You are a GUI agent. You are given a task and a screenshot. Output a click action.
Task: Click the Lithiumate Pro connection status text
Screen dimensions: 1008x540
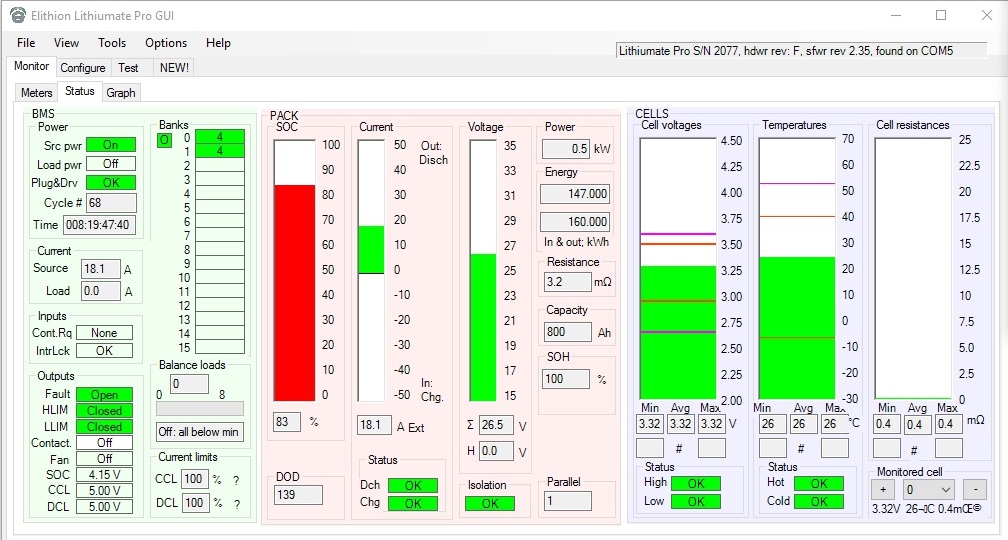click(801, 51)
